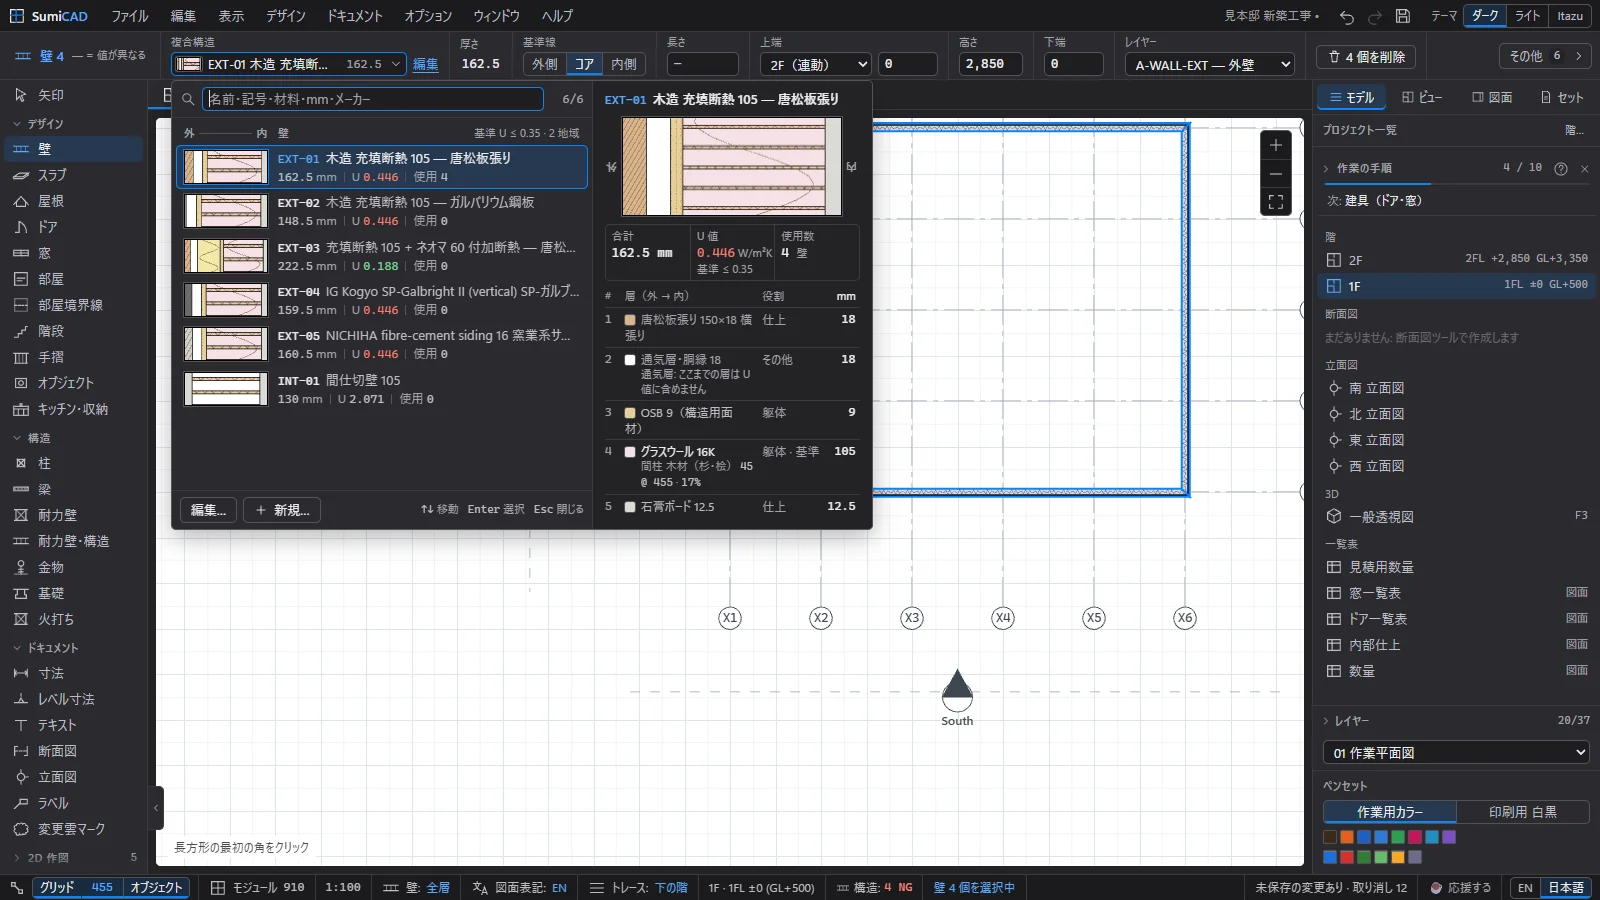Image resolution: width=1600 pixels, height=900 pixels.
Task: Click the 編集 link beside structure dropdown
Action: [426, 64]
